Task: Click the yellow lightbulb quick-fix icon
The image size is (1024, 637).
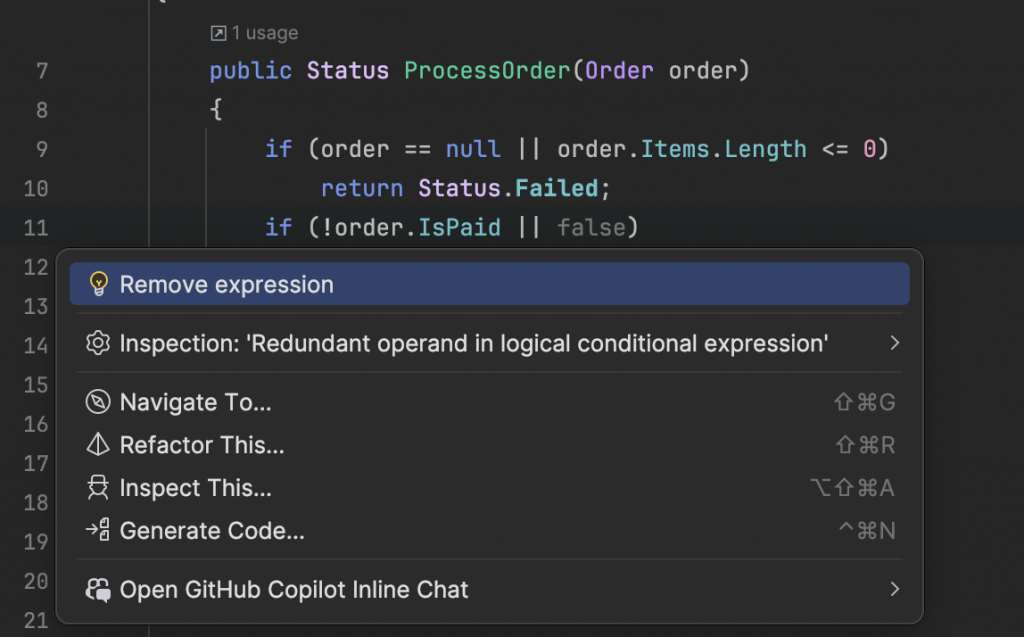Action: coord(98,284)
